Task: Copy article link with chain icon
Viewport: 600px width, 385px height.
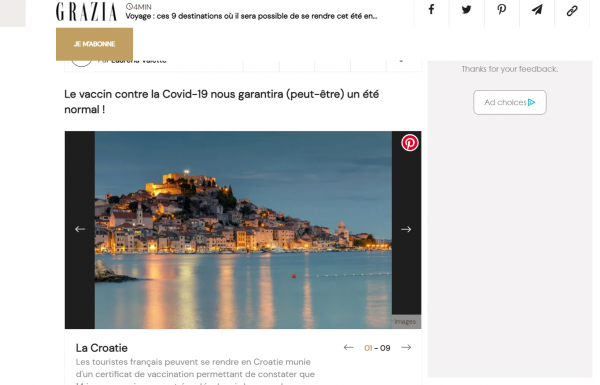Action: [x=572, y=10]
